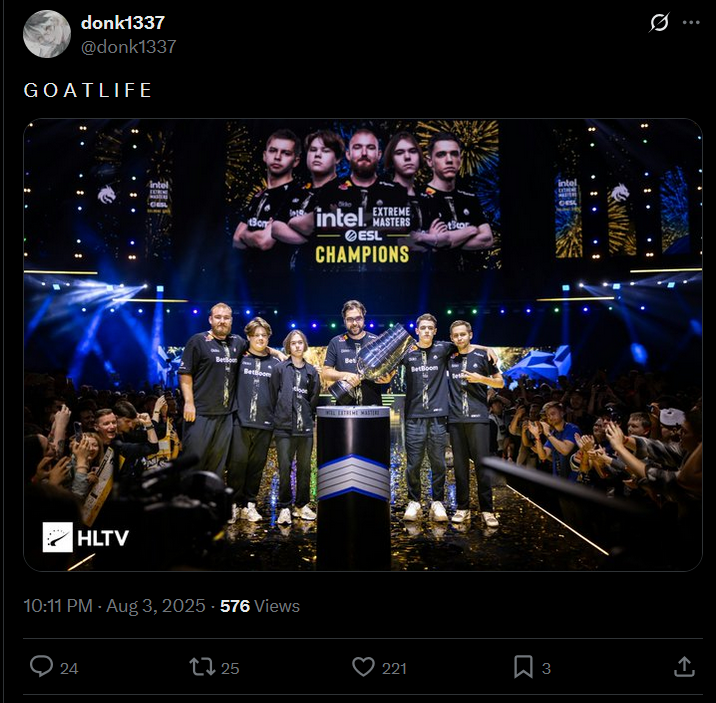Click the 3 bookmarks count
The image size is (716, 703).
546,668
